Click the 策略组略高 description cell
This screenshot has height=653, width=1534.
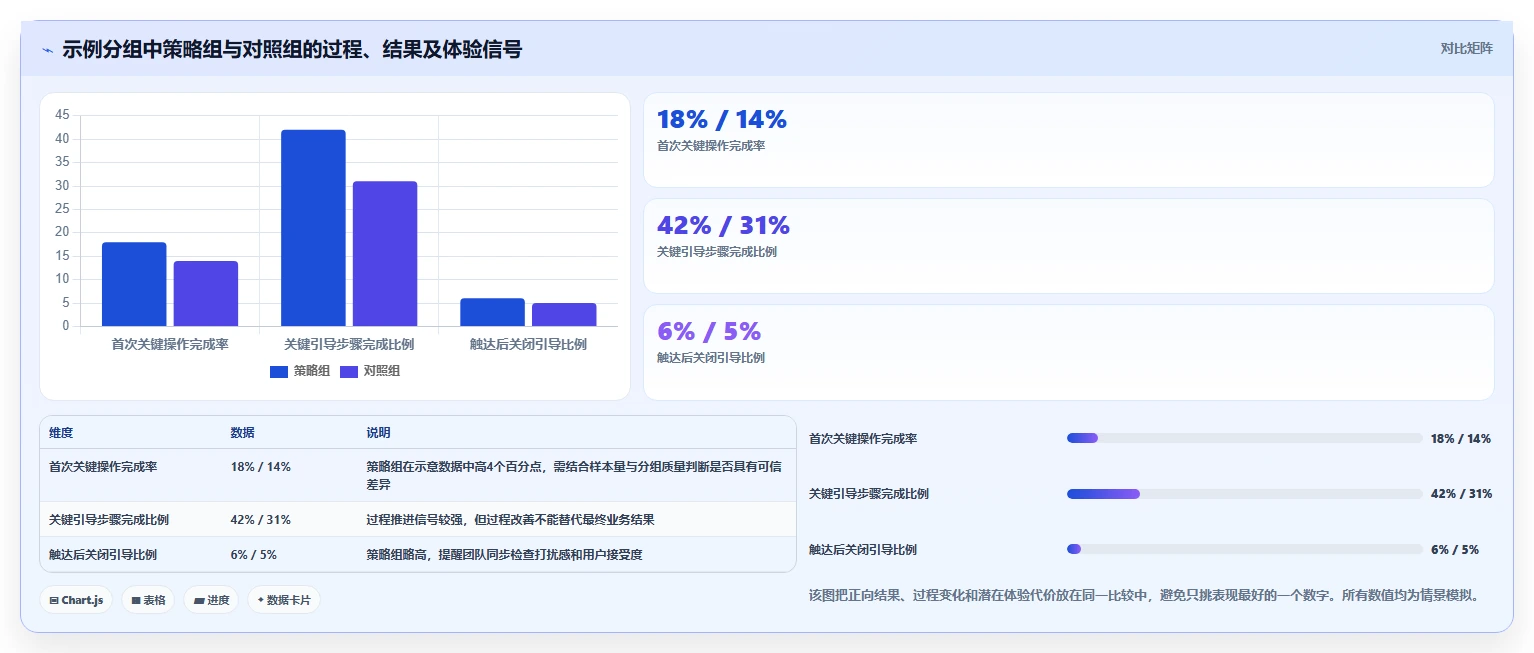(x=504, y=554)
